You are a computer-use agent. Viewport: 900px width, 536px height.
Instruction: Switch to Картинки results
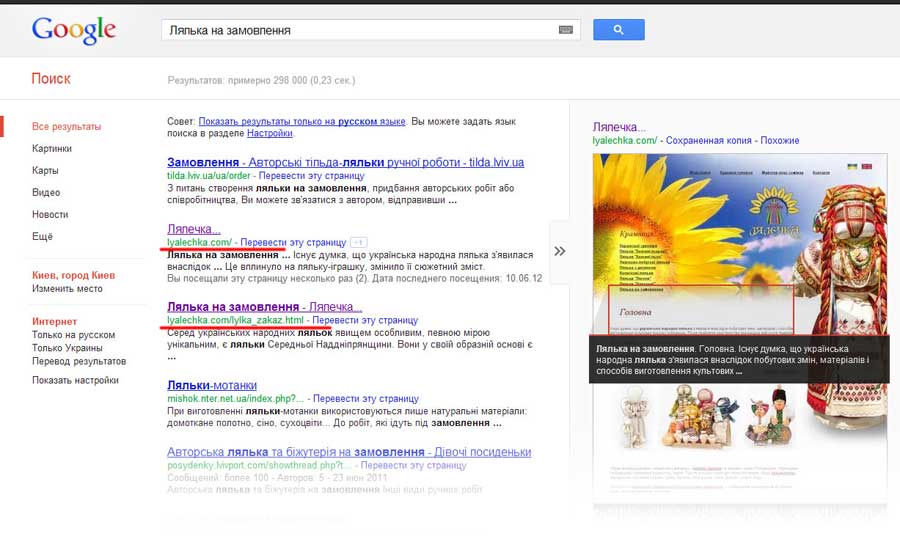52,148
